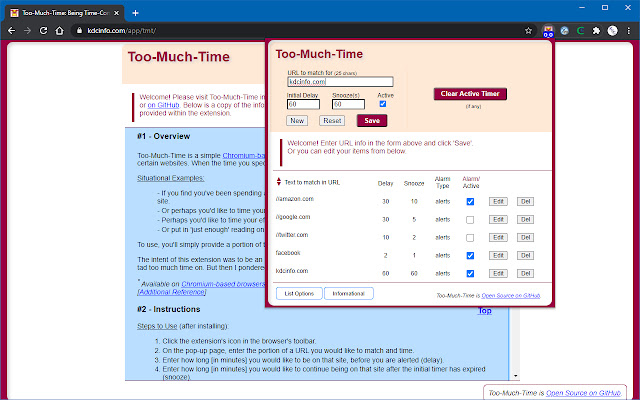Edit the google.com entry
Screen dimensions: 640x400
tap(498, 220)
